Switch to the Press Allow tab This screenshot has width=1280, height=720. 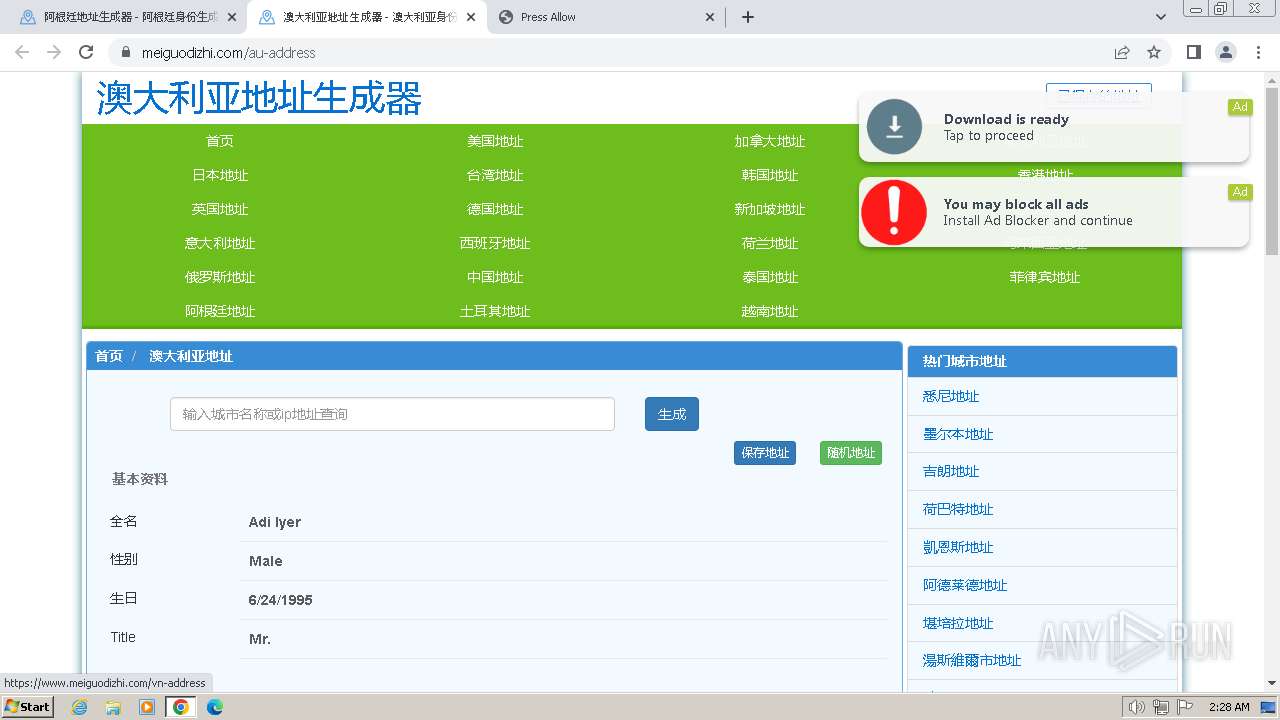point(607,17)
